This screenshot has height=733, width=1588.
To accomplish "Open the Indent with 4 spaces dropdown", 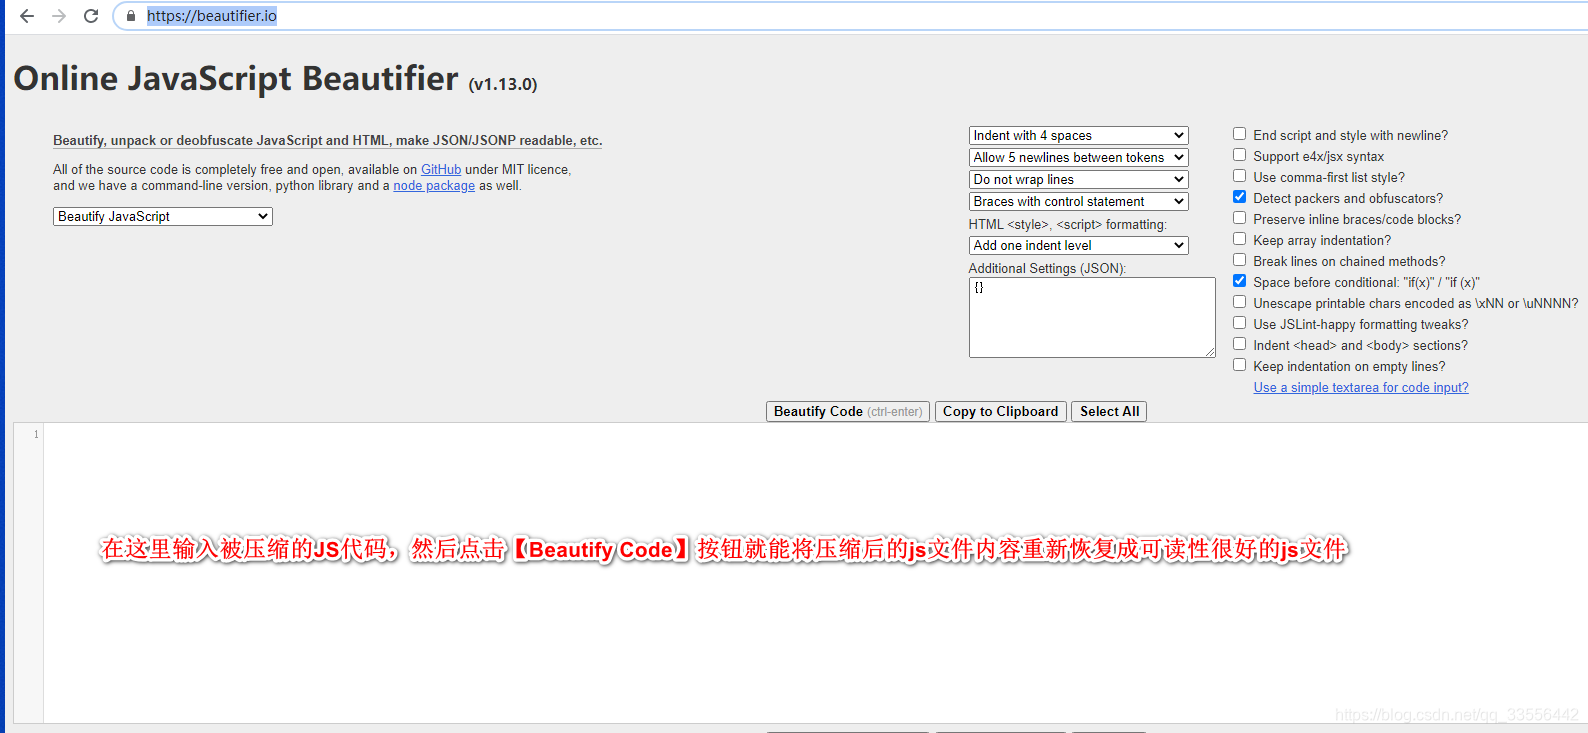I will 1078,135.
